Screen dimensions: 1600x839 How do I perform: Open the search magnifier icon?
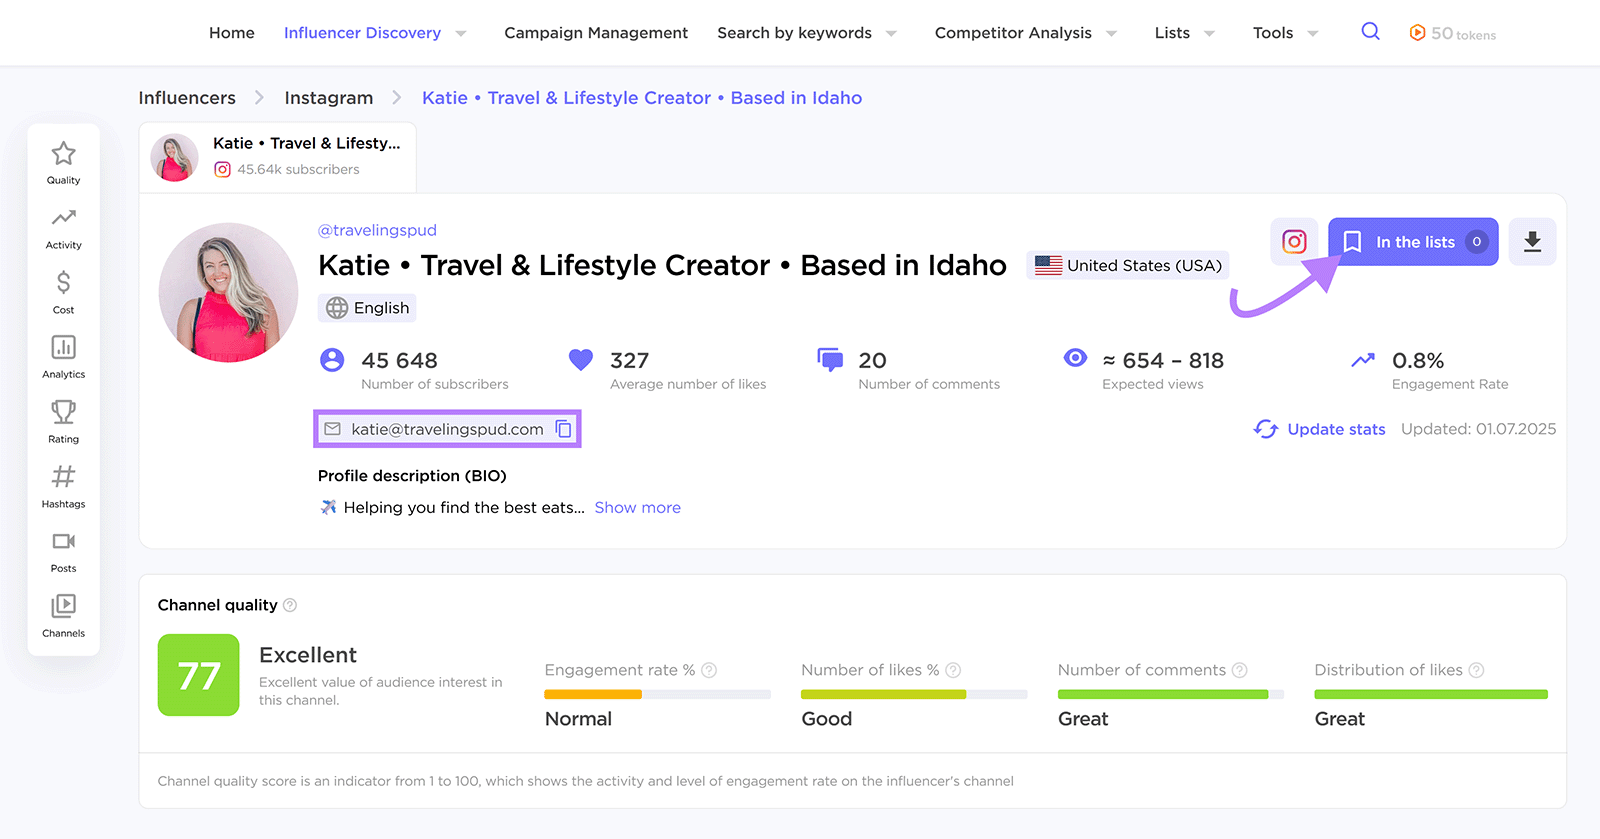(x=1370, y=32)
